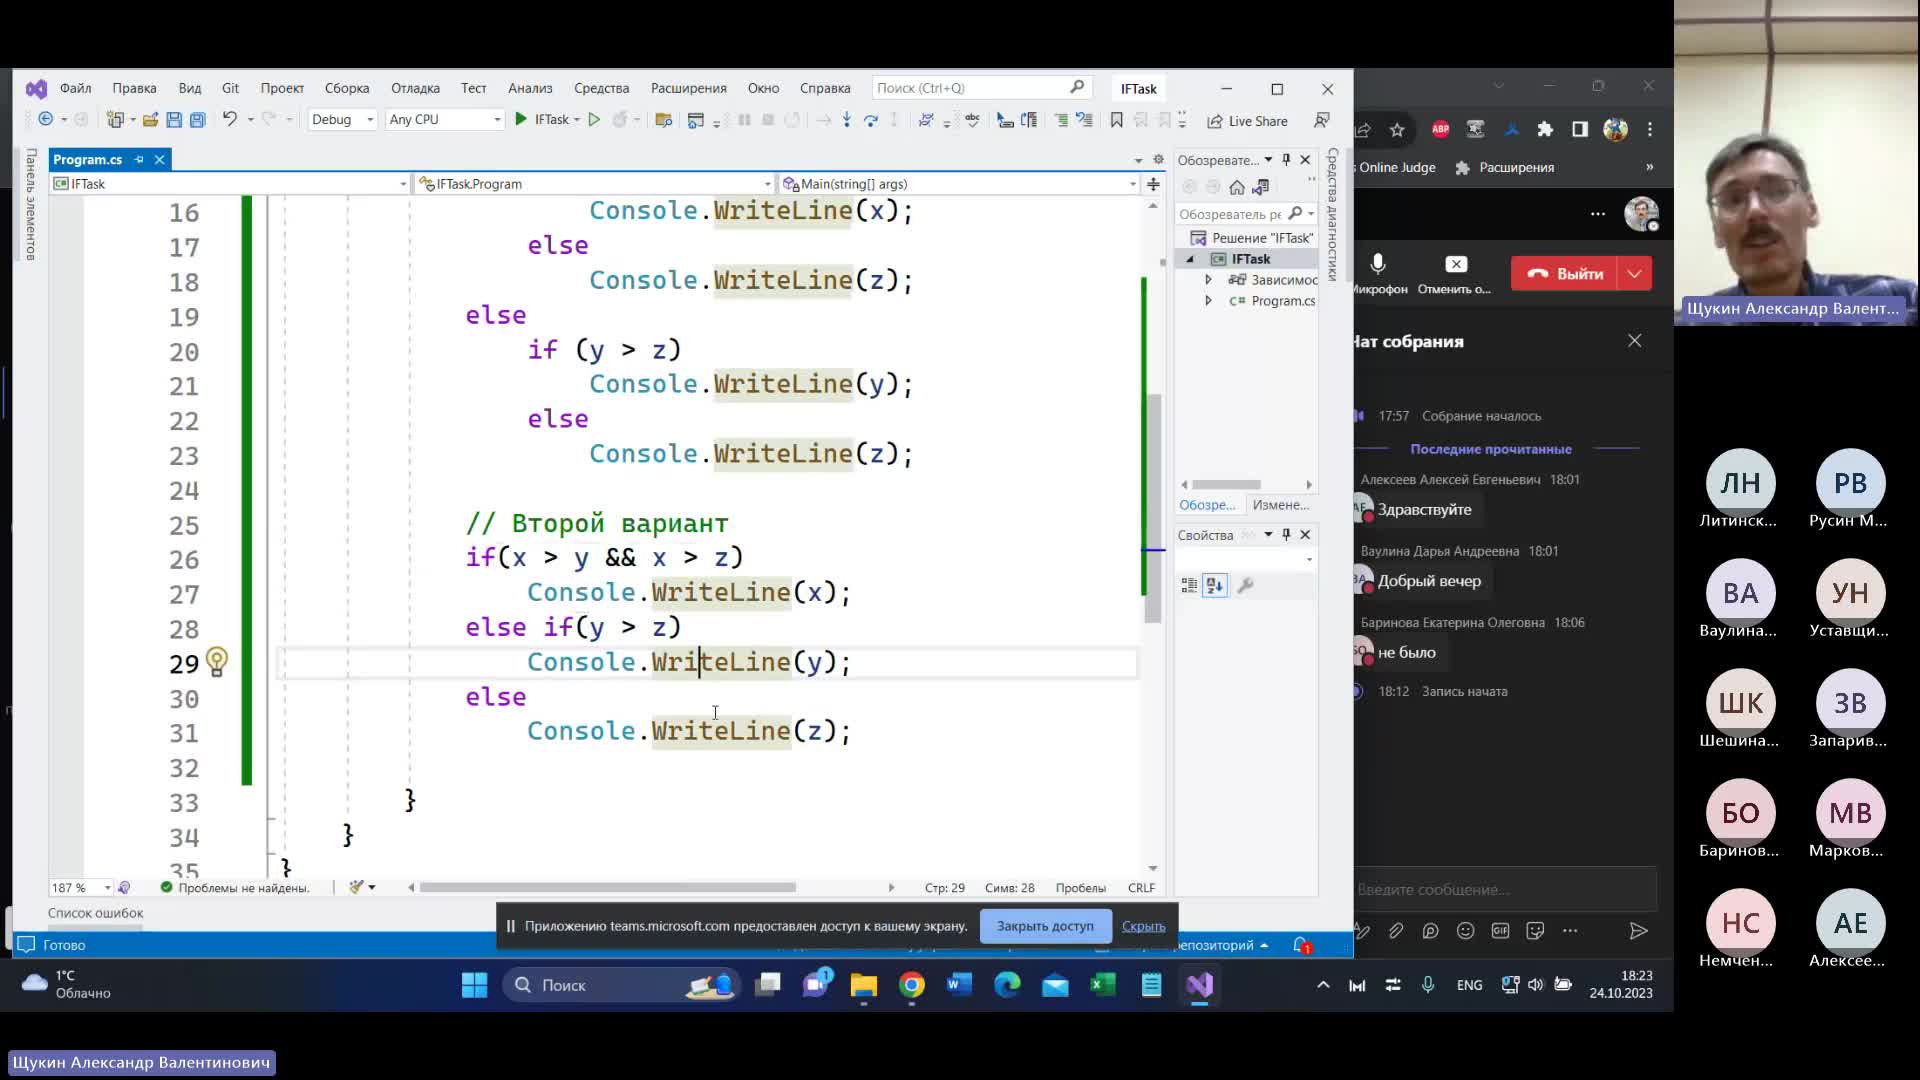Screen dimensions: 1920x1080
Task: Switch to the Измене... tab under Solution Explorer
Action: (x=1280, y=505)
